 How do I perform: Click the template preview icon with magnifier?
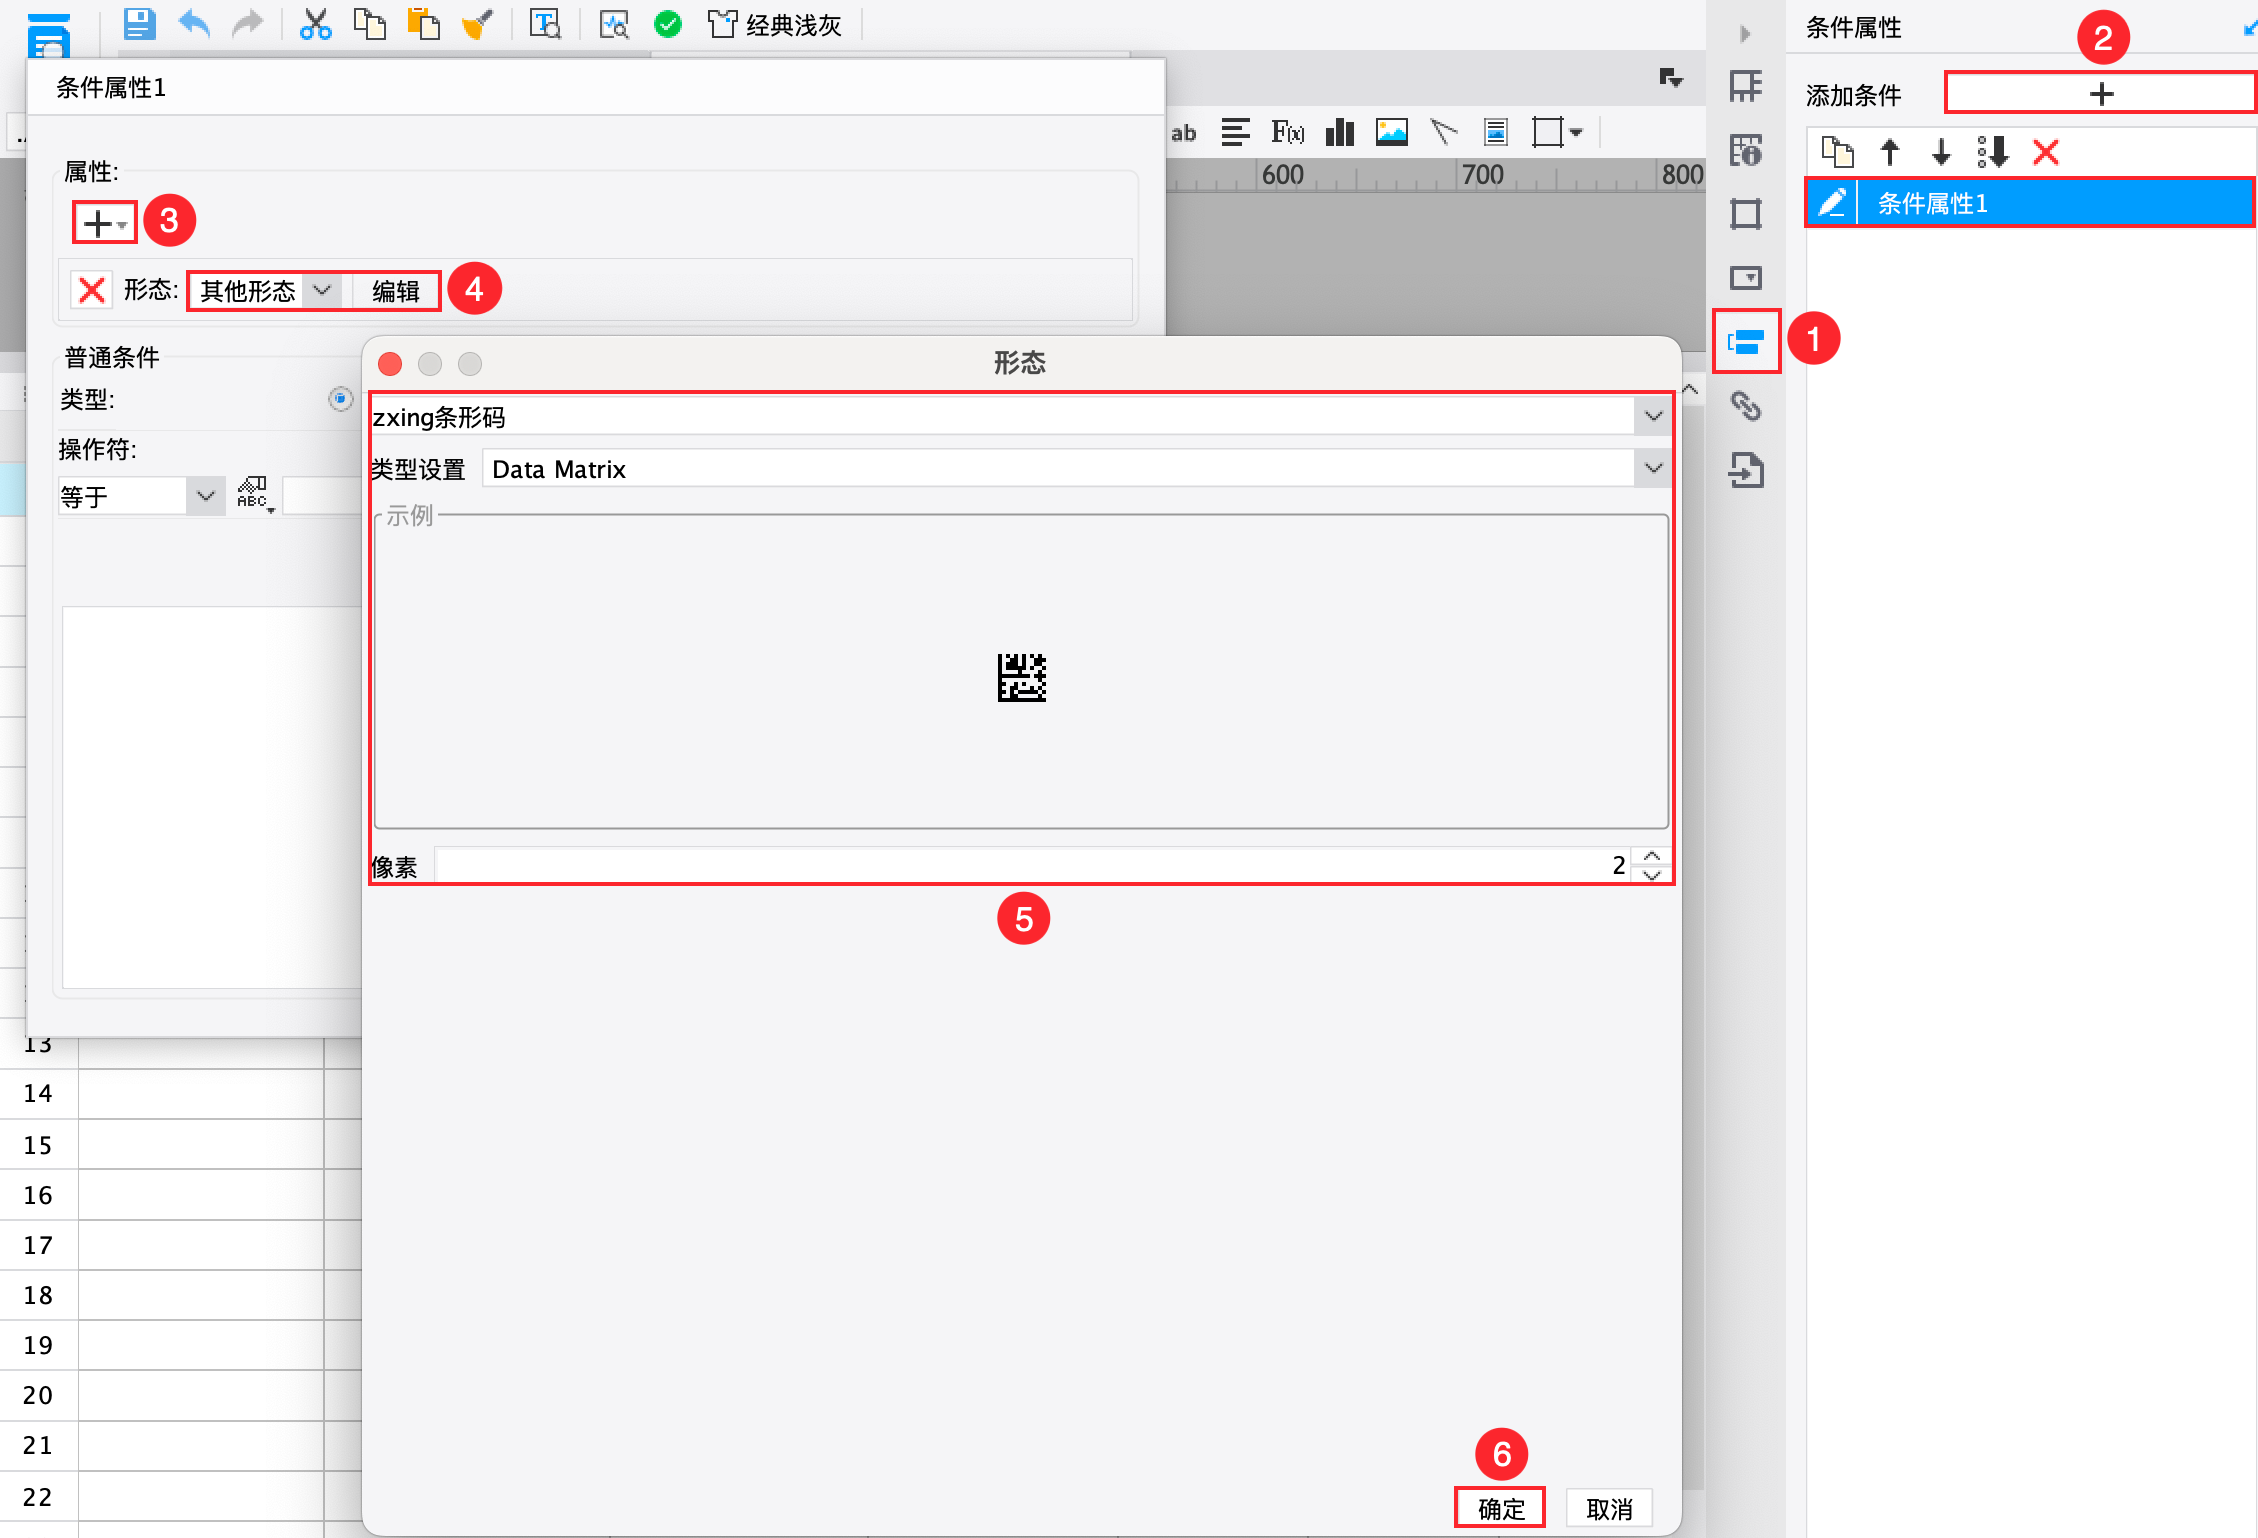click(614, 23)
